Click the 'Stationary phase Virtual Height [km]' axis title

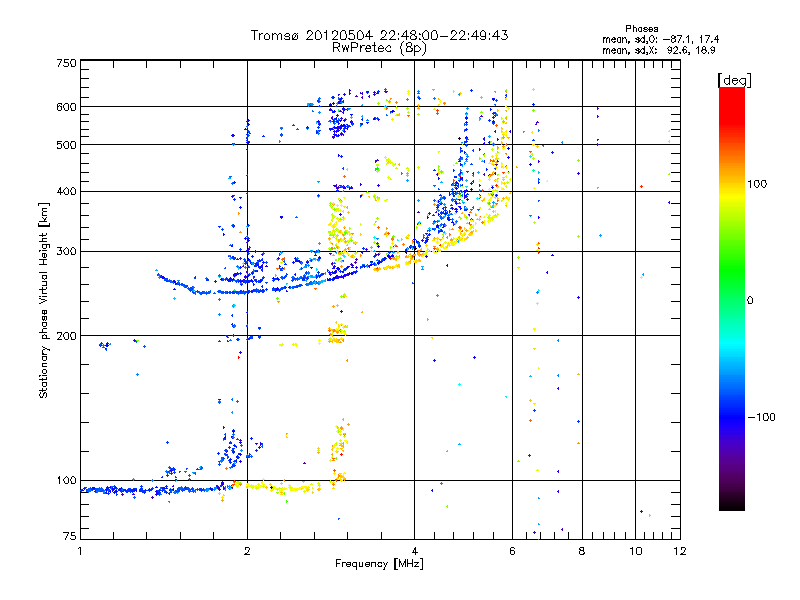click(x=44, y=300)
